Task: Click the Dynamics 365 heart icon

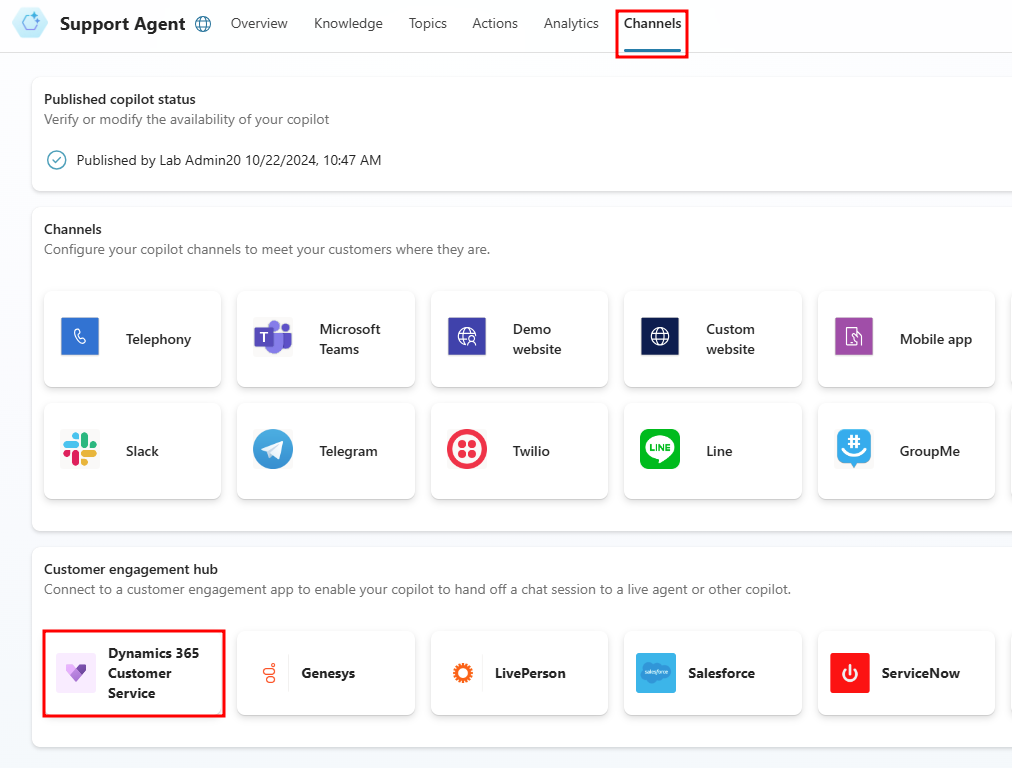Action: pyautogui.click(x=76, y=672)
